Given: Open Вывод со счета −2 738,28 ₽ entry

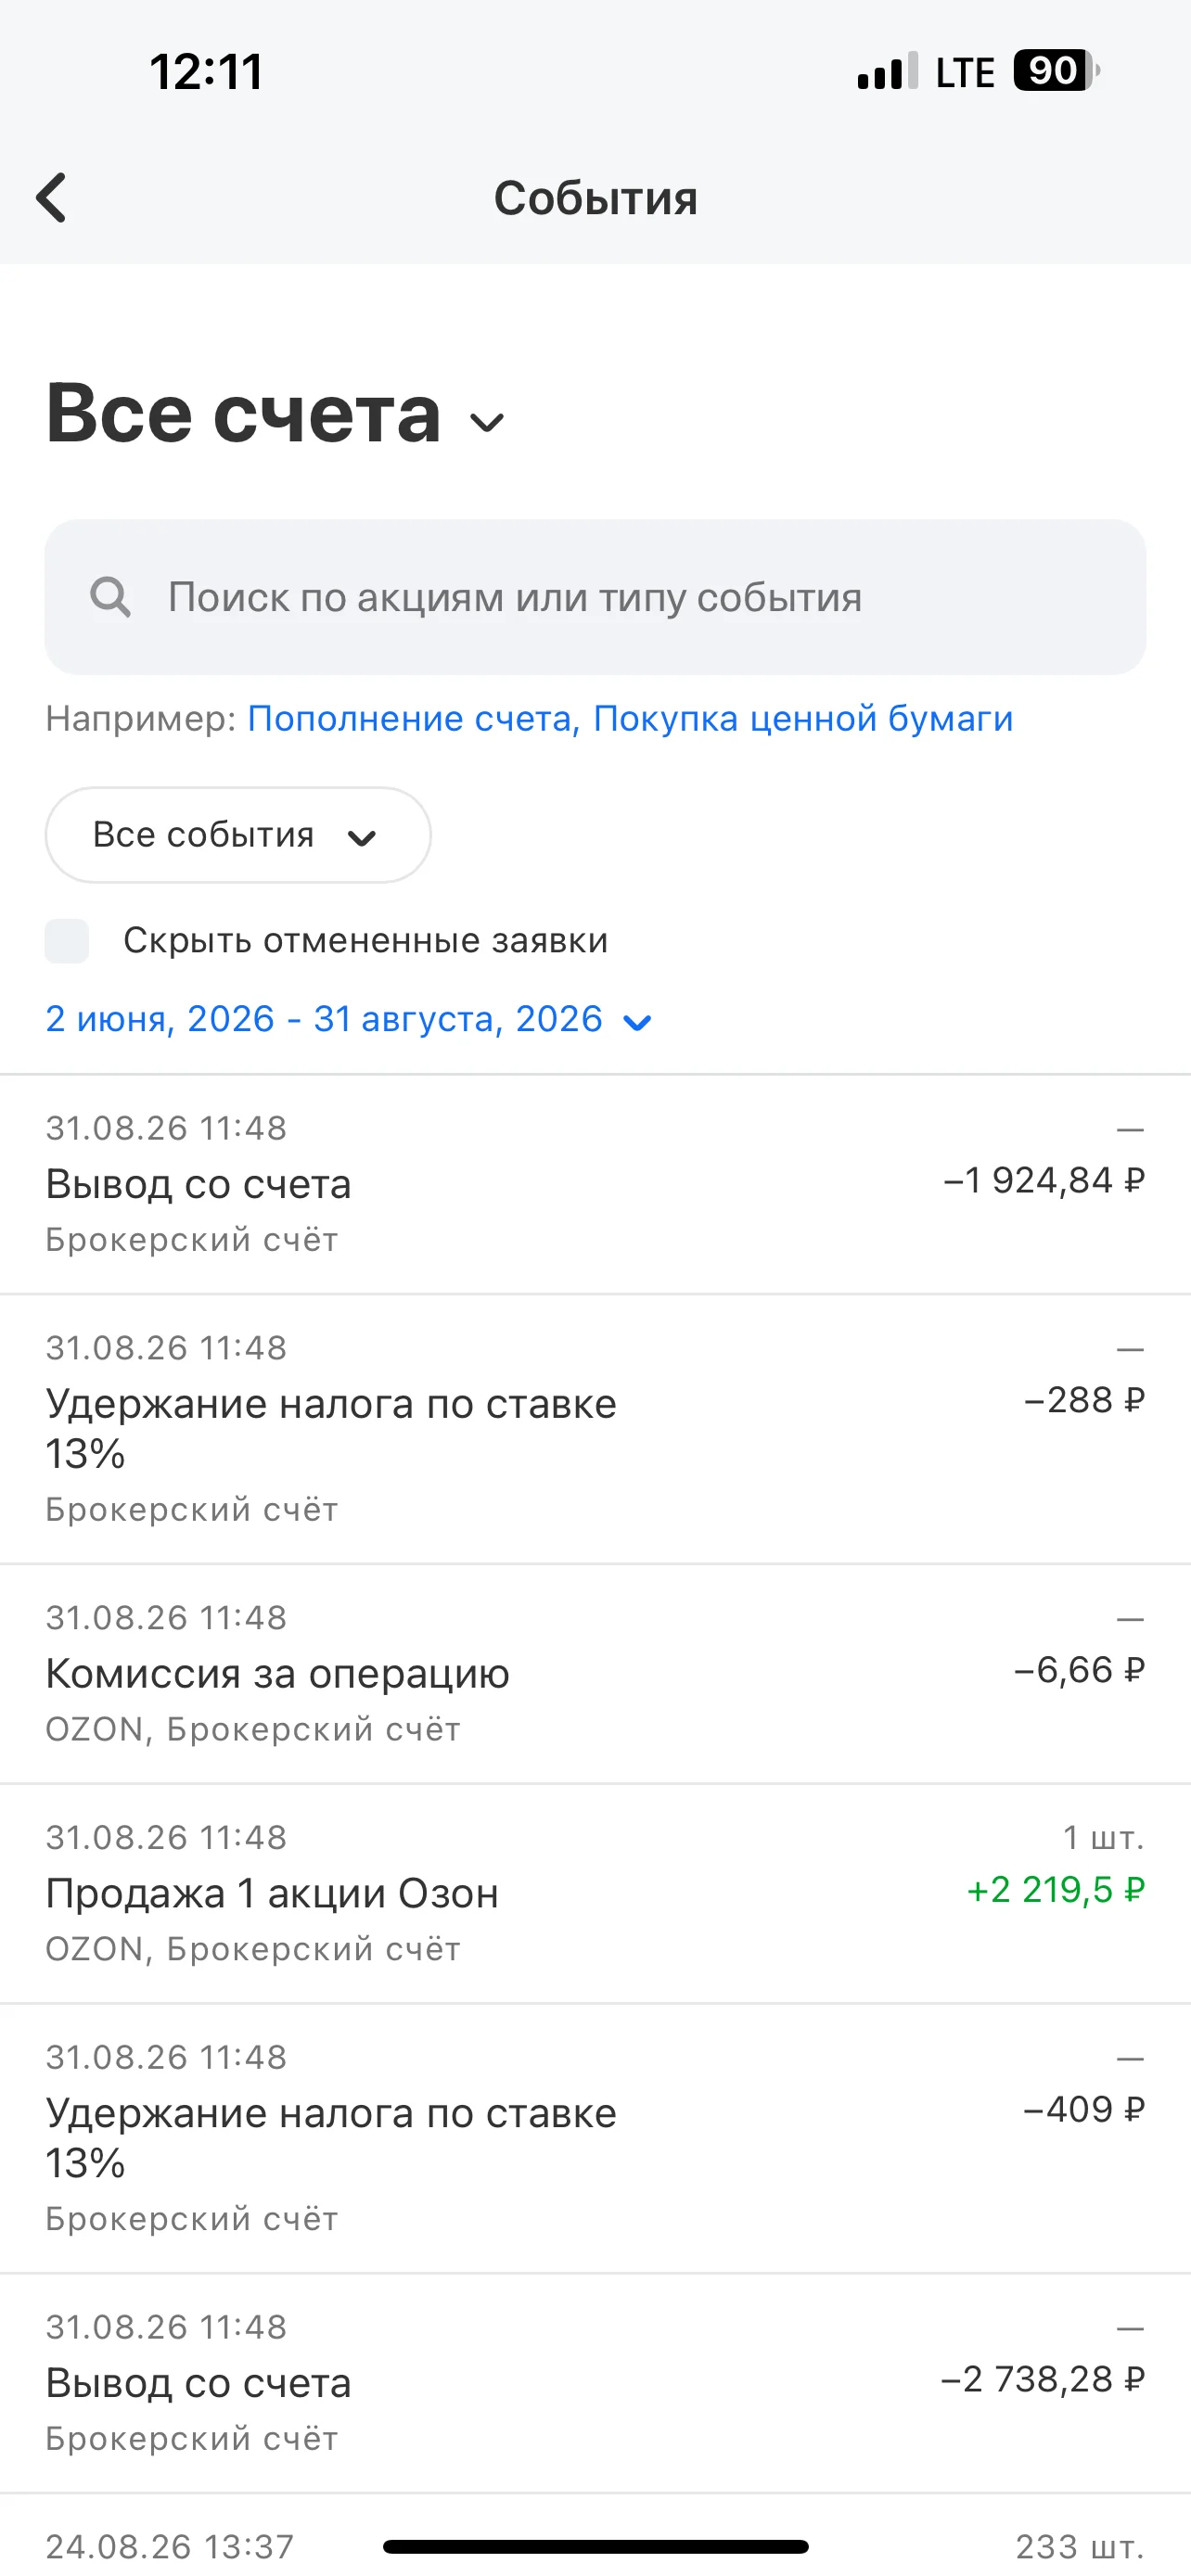Looking at the screenshot, I should (x=595, y=2383).
